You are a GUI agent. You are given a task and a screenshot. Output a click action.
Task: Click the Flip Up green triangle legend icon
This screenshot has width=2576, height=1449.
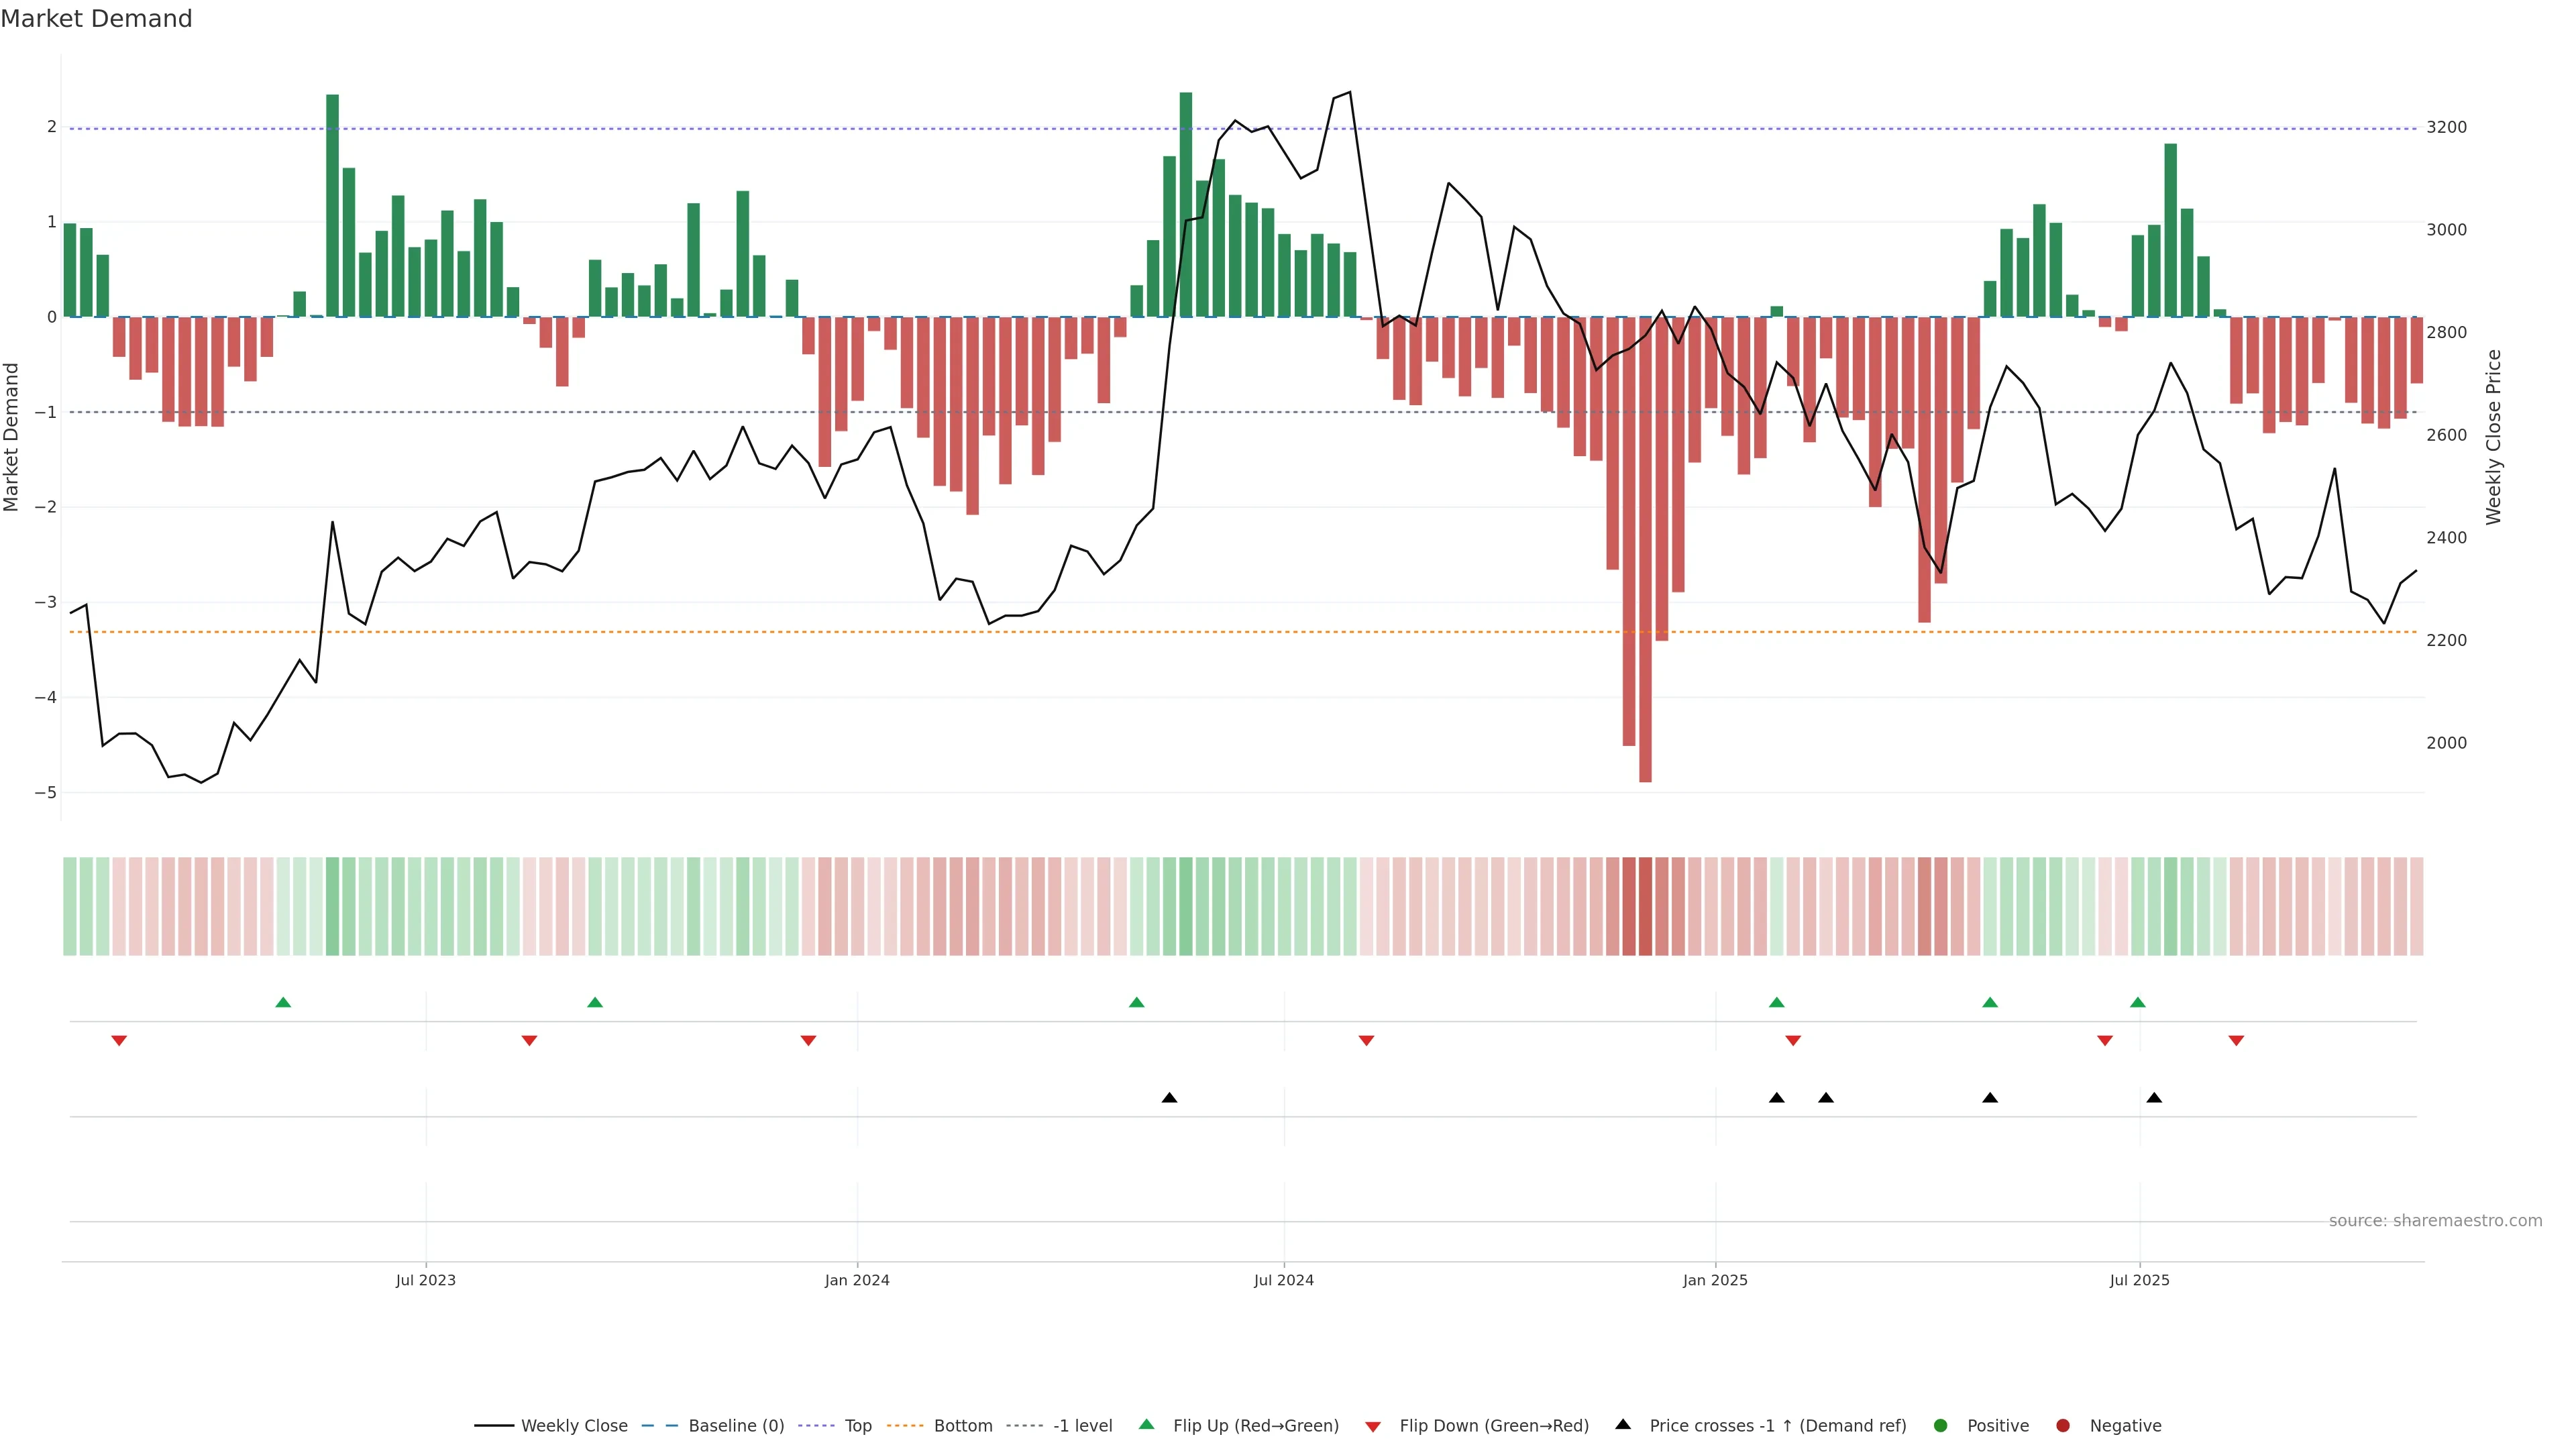click(1146, 1425)
